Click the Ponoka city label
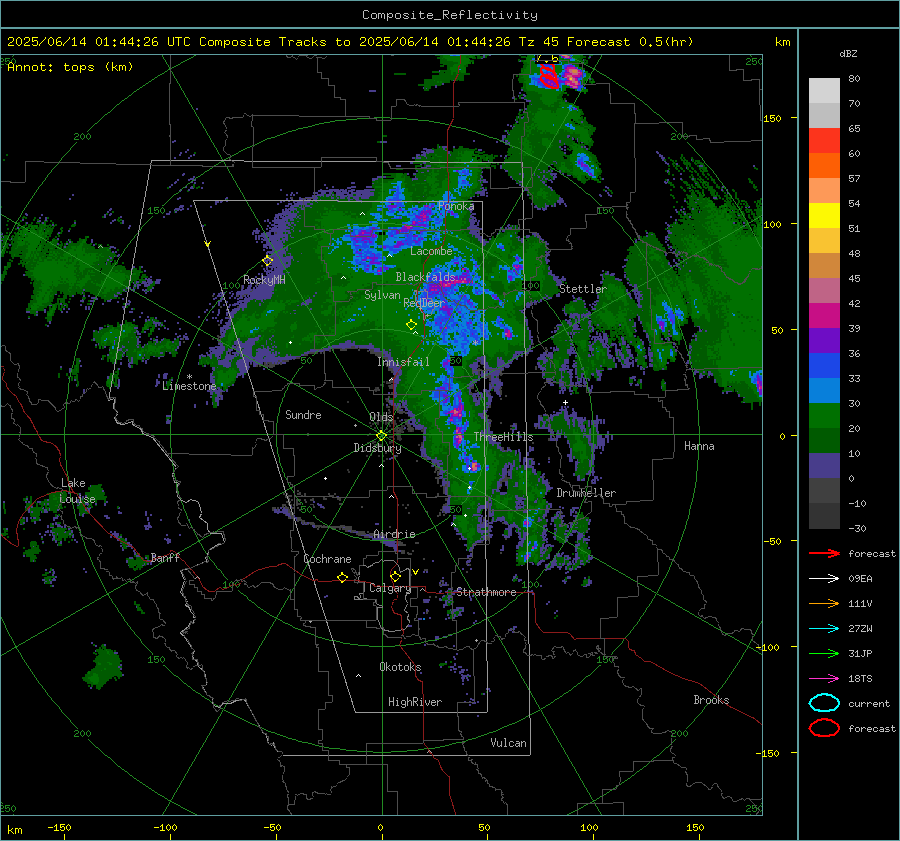 pos(456,206)
